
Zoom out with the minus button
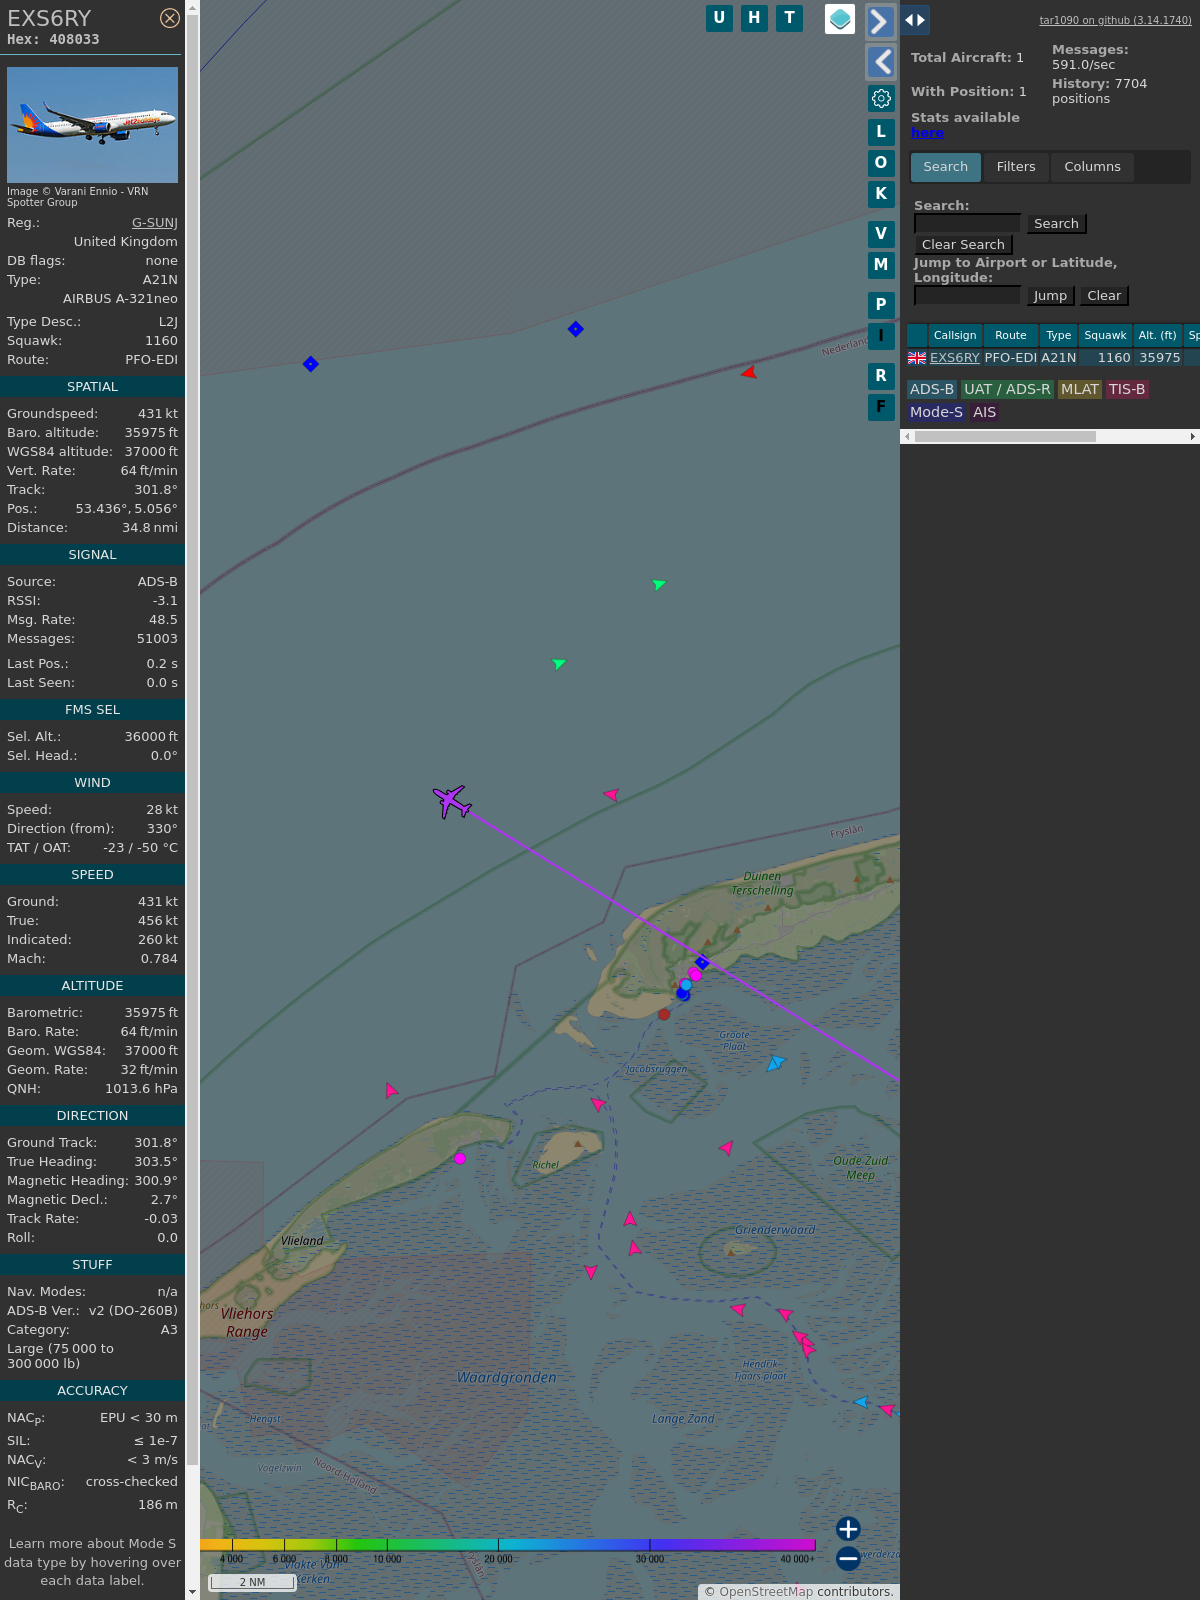848,1559
